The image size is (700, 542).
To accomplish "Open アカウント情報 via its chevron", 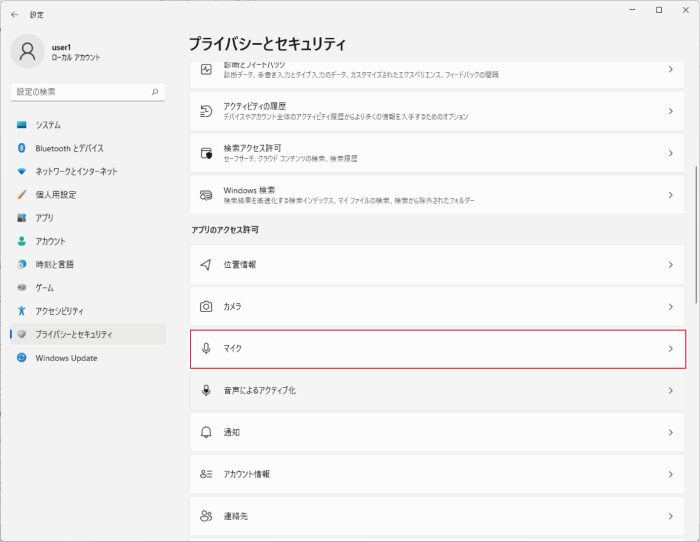I will pyautogui.click(x=671, y=474).
